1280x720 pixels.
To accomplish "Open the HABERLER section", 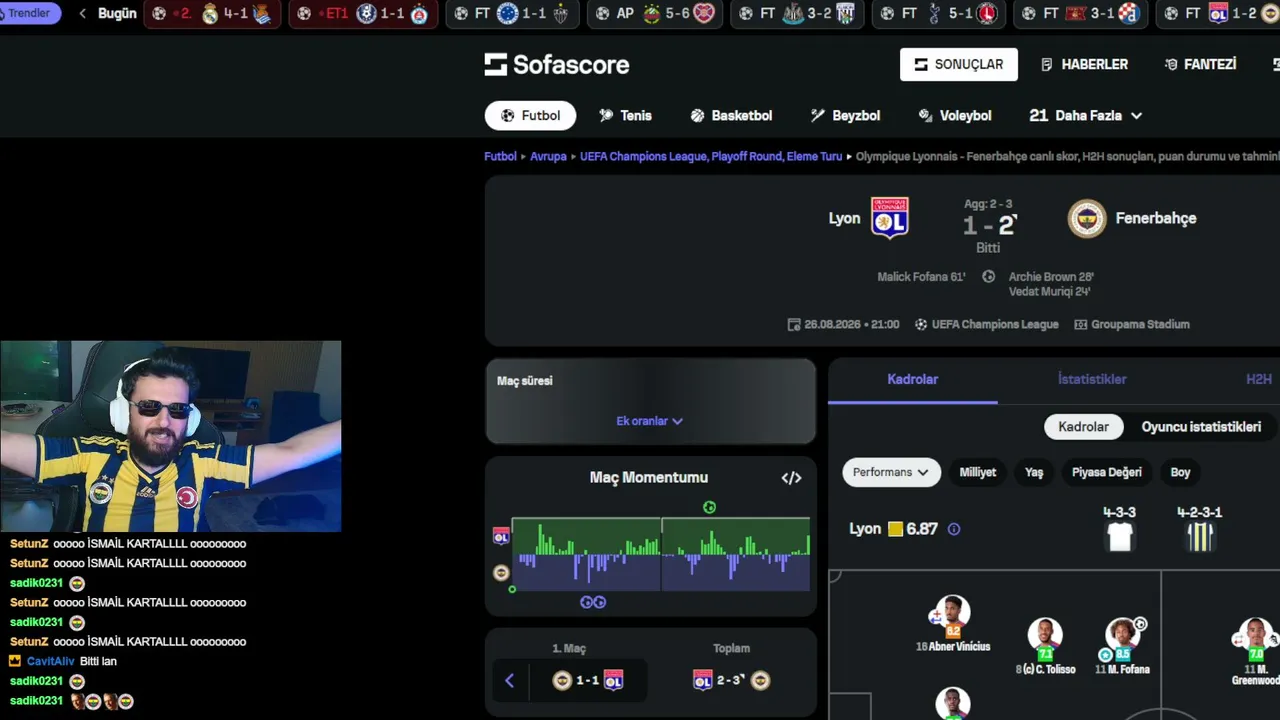I will 1084,64.
